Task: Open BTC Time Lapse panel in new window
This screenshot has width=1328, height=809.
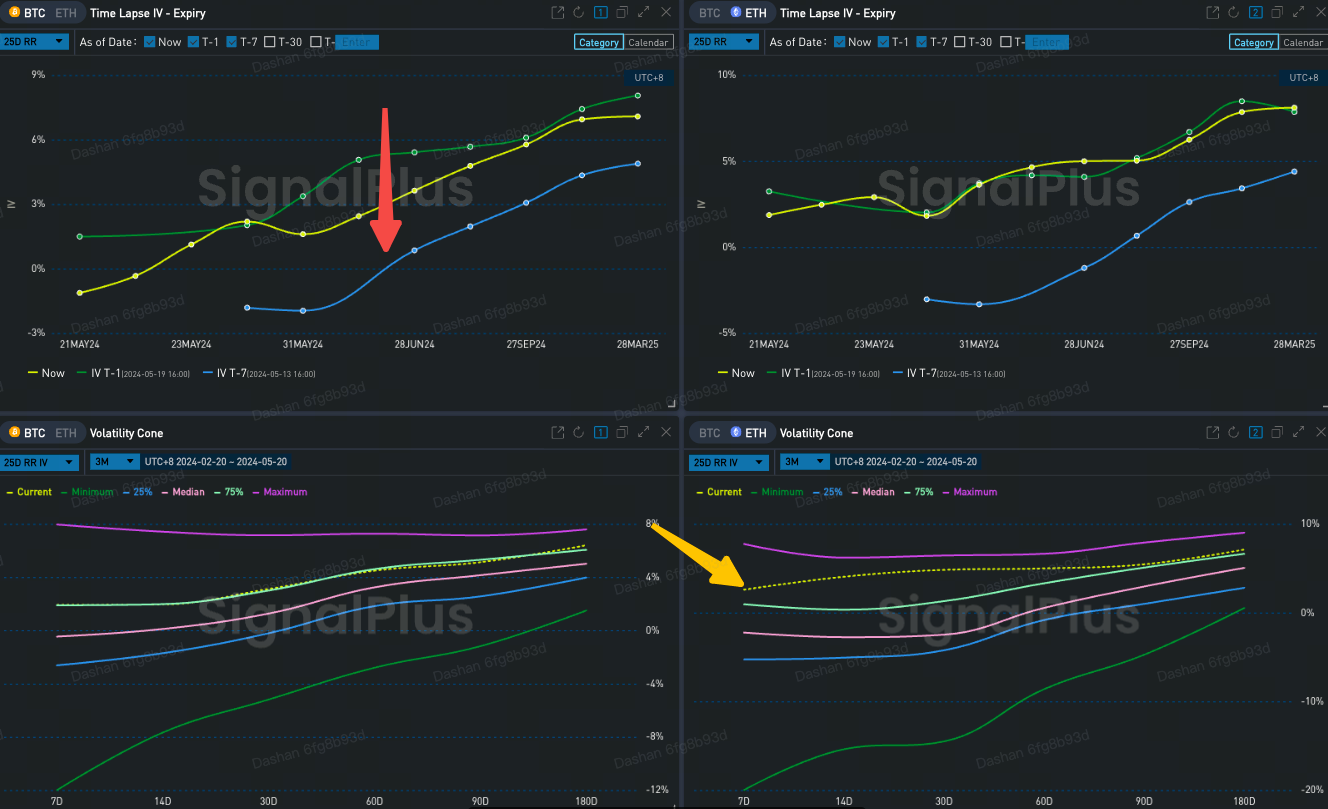Action: pyautogui.click(x=558, y=13)
